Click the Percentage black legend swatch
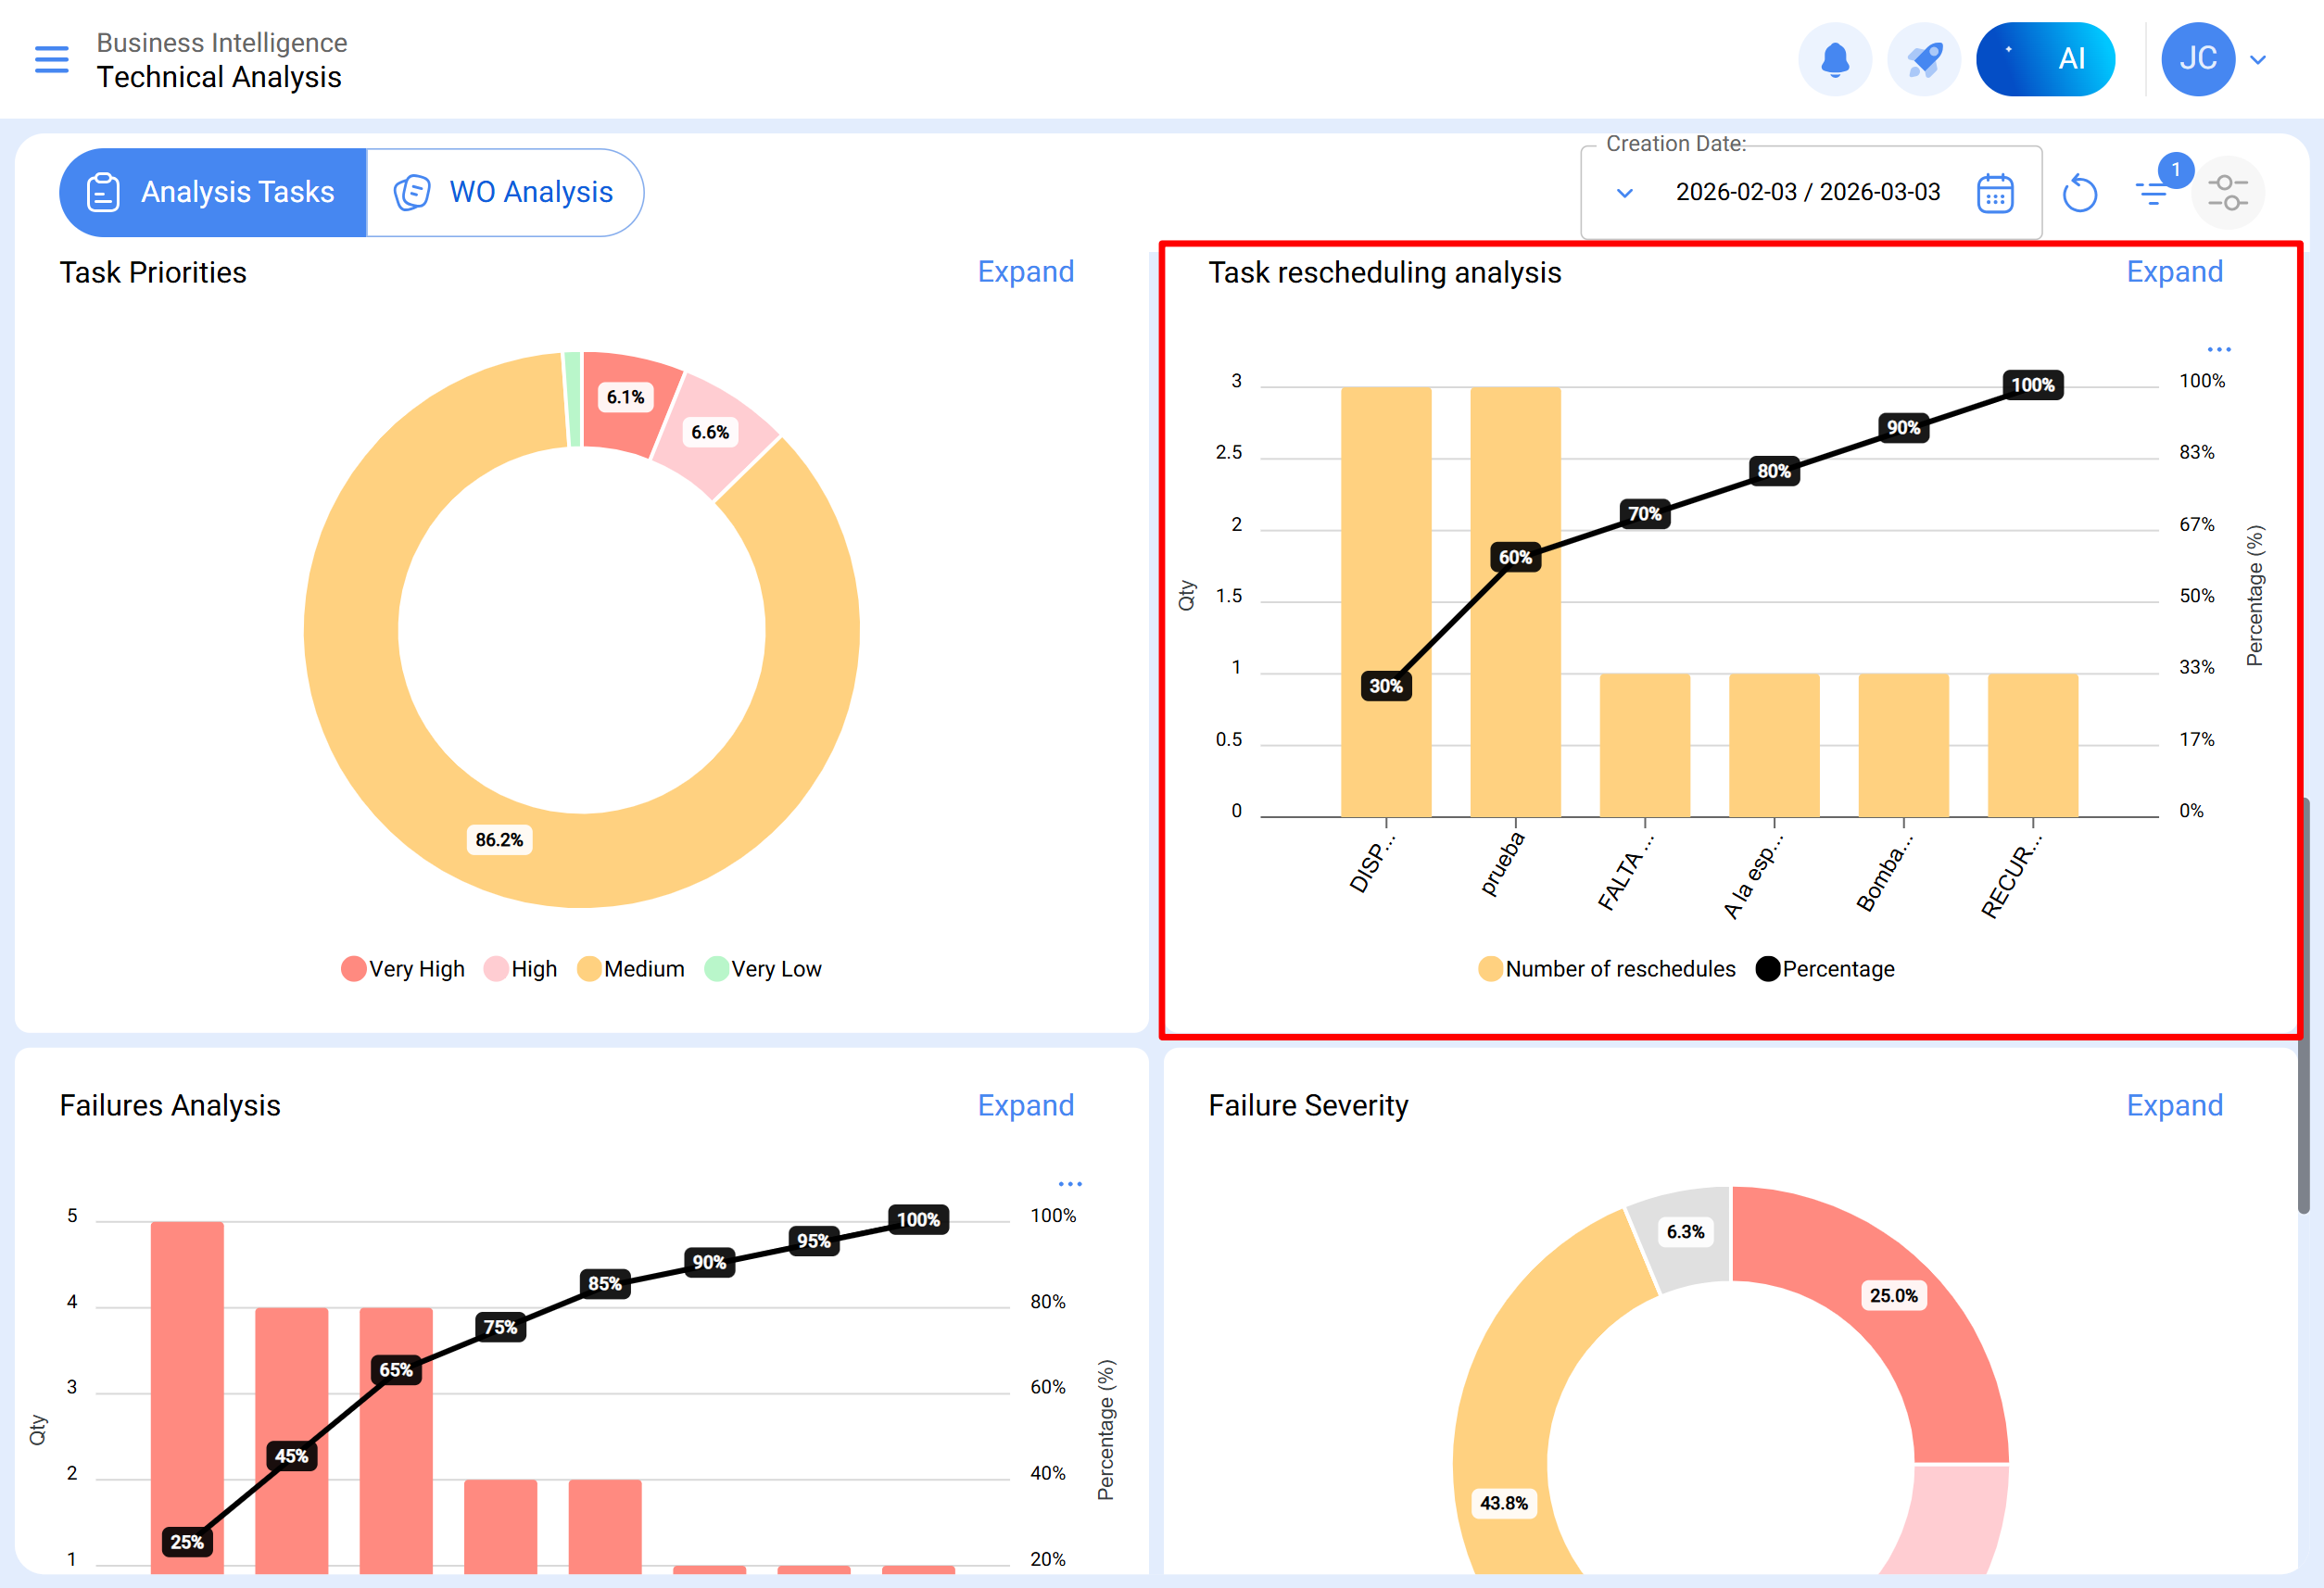The image size is (2324, 1588). click(1768, 969)
